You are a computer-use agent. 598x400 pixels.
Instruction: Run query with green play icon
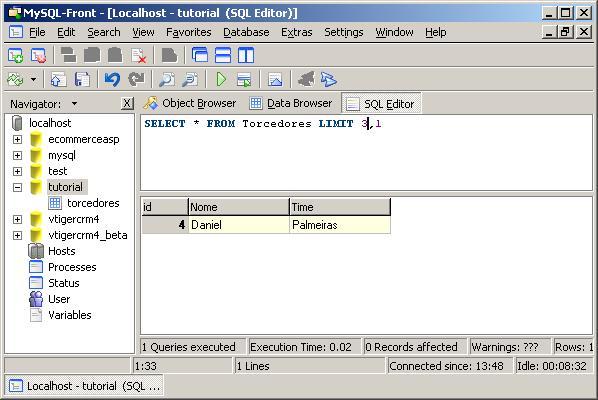(x=221, y=80)
